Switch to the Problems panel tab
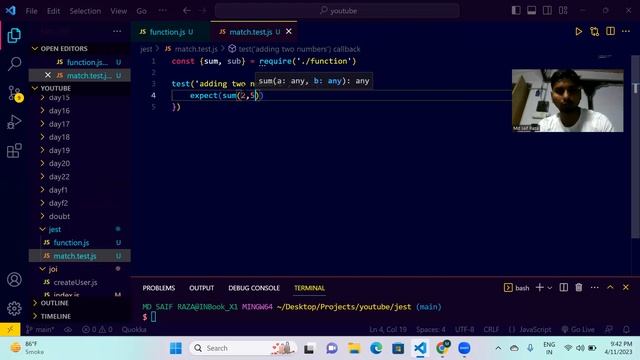Screen dimensions: 640x360 (x=159, y=288)
